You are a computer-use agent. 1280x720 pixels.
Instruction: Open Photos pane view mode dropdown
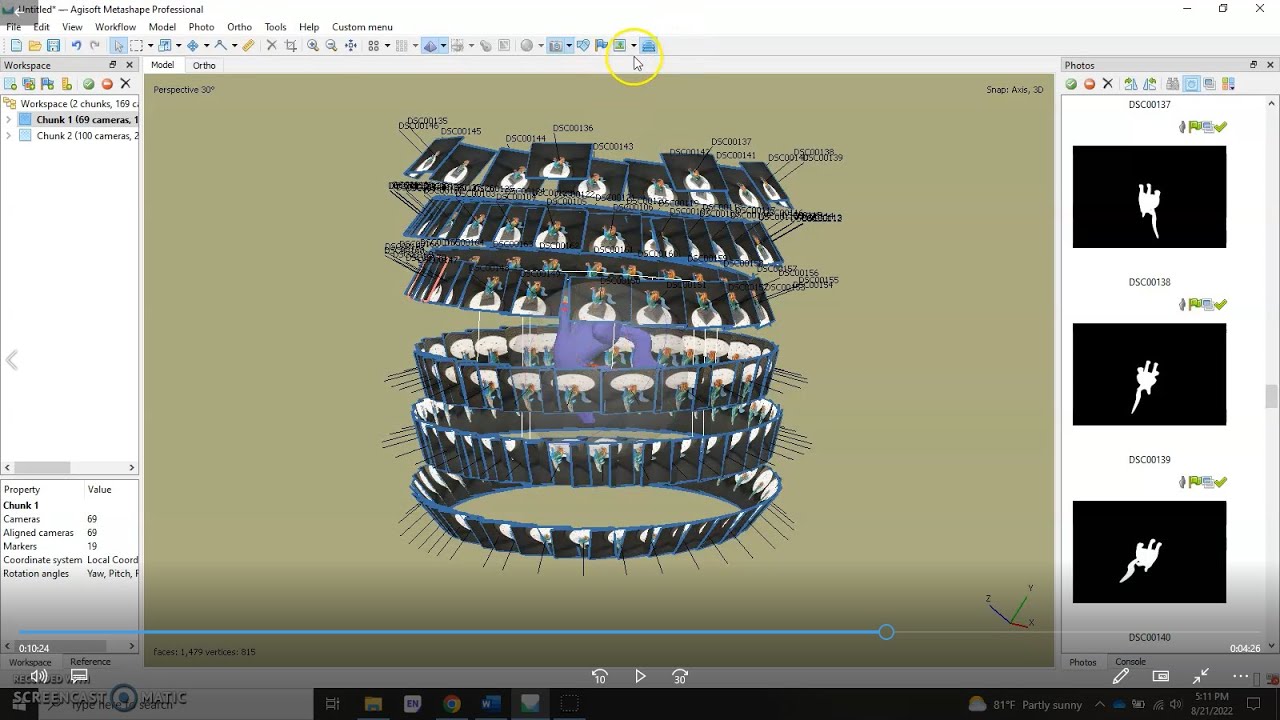pos(1228,84)
